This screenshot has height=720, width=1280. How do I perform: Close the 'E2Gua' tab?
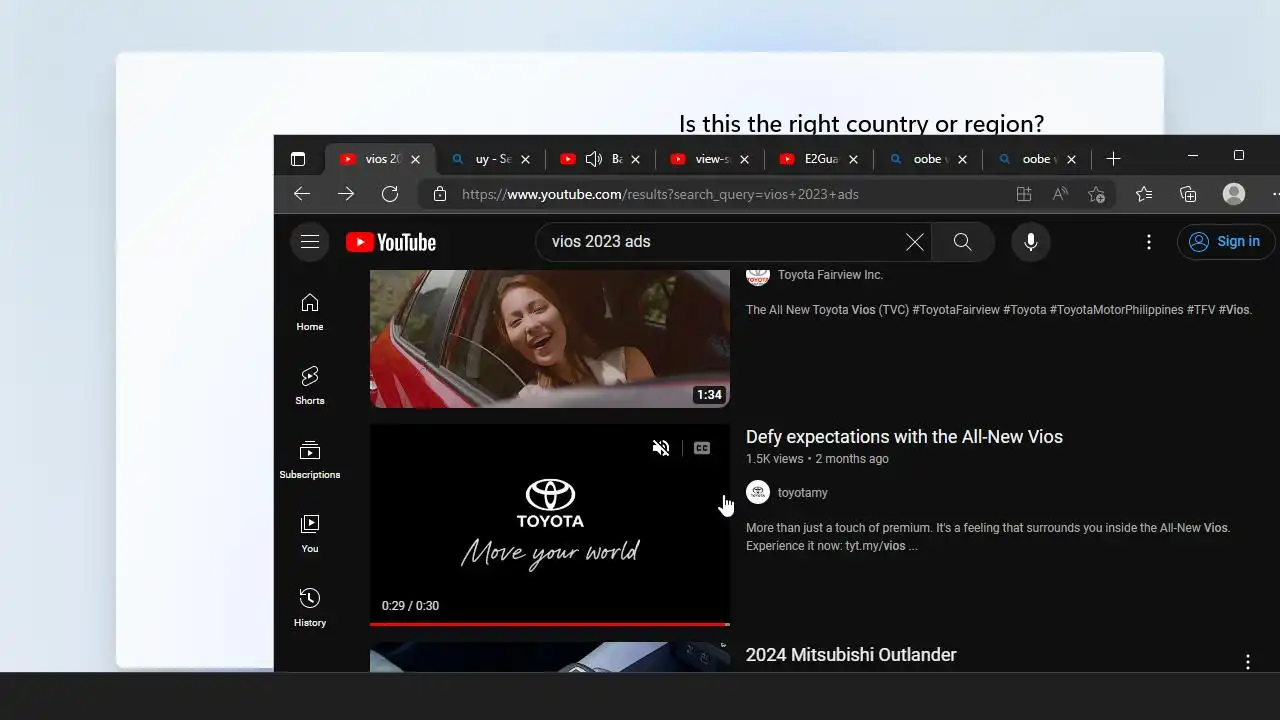[853, 159]
